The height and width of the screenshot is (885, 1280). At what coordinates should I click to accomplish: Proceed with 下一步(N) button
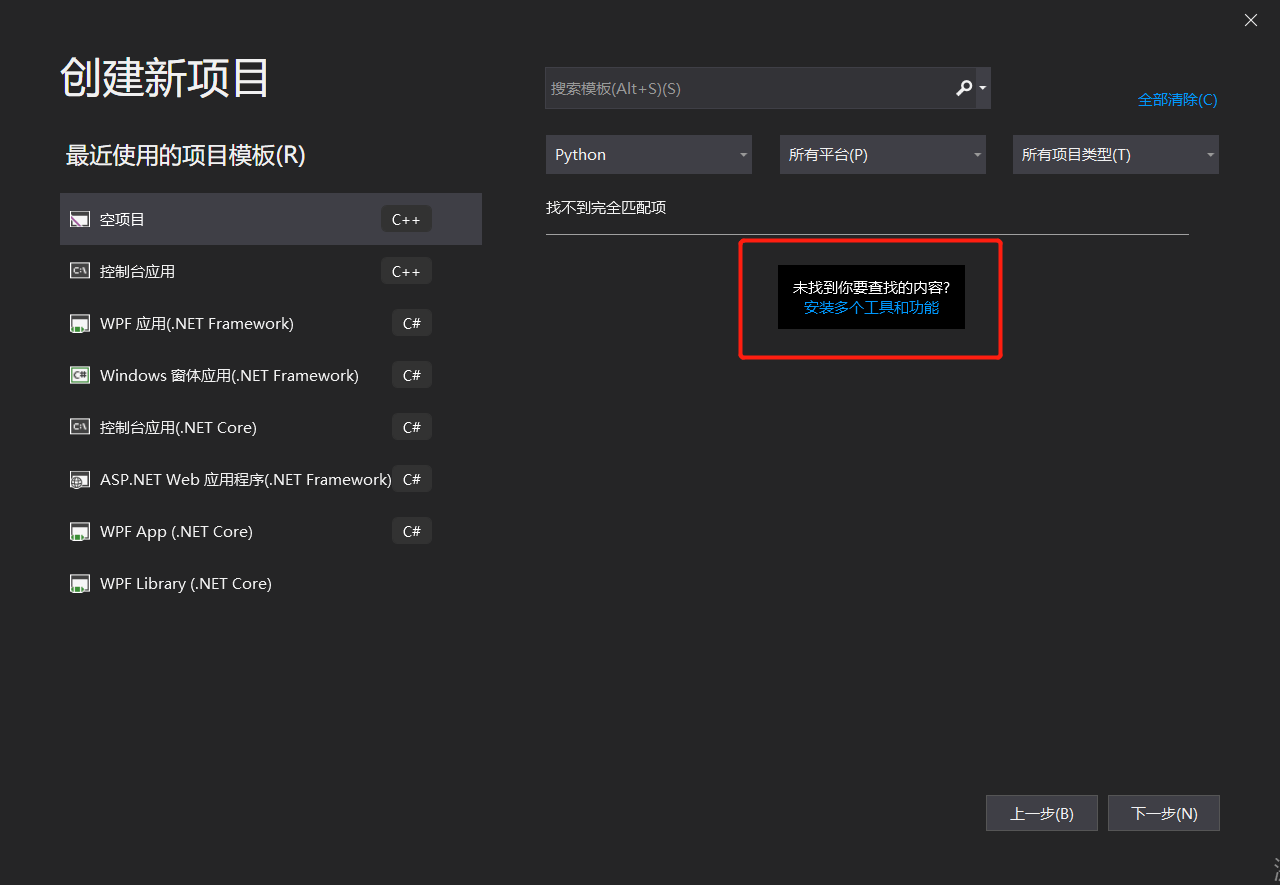[1164, 813]
